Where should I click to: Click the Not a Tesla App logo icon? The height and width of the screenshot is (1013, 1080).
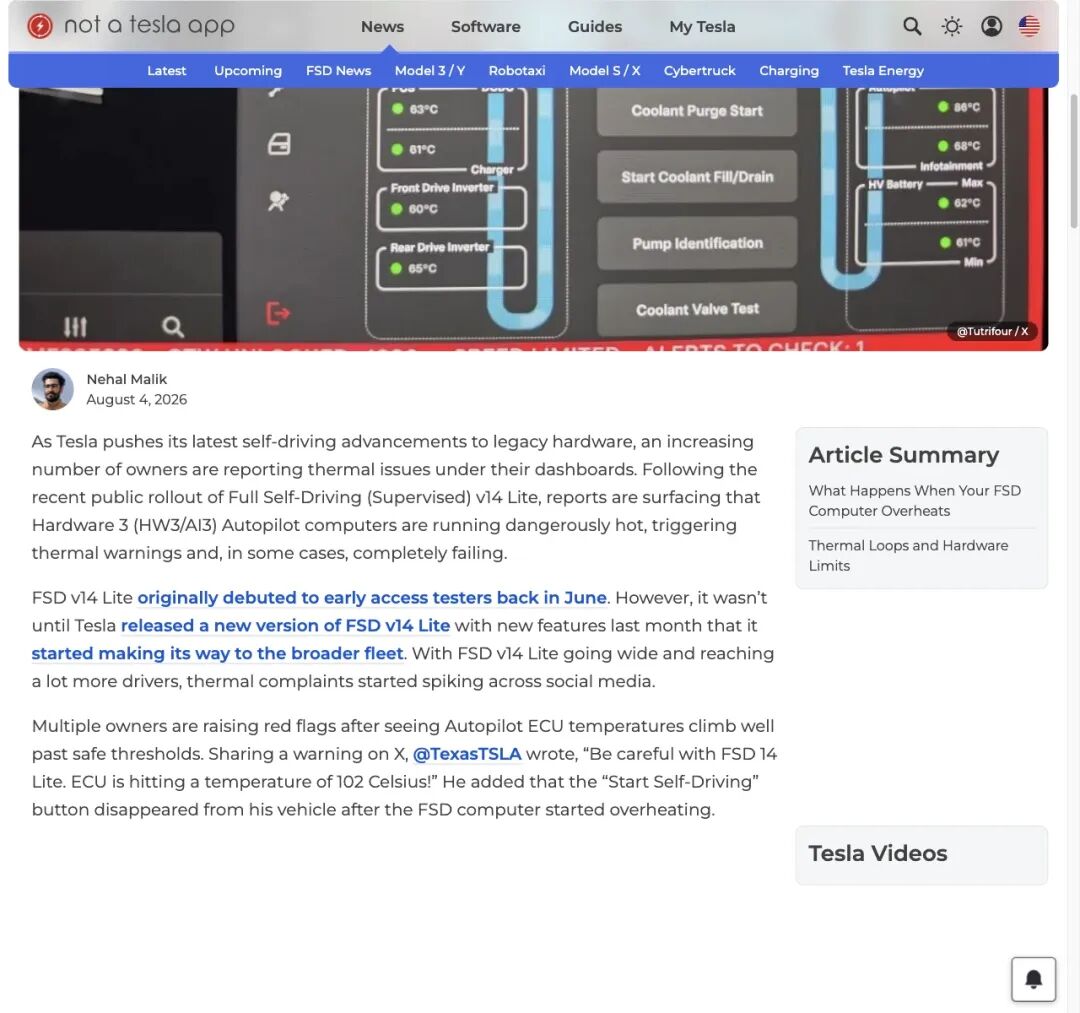click(x=40, y=26)
